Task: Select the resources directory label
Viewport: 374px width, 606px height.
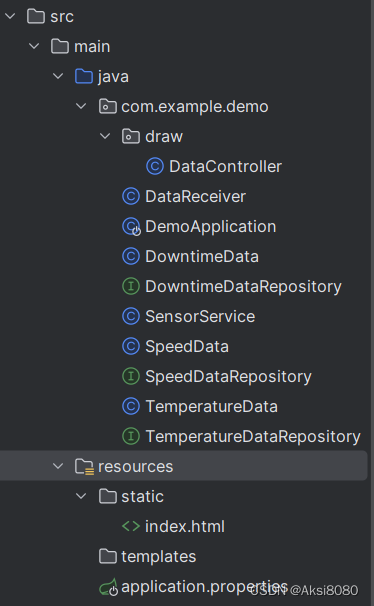Action: [x=136, y=466]
